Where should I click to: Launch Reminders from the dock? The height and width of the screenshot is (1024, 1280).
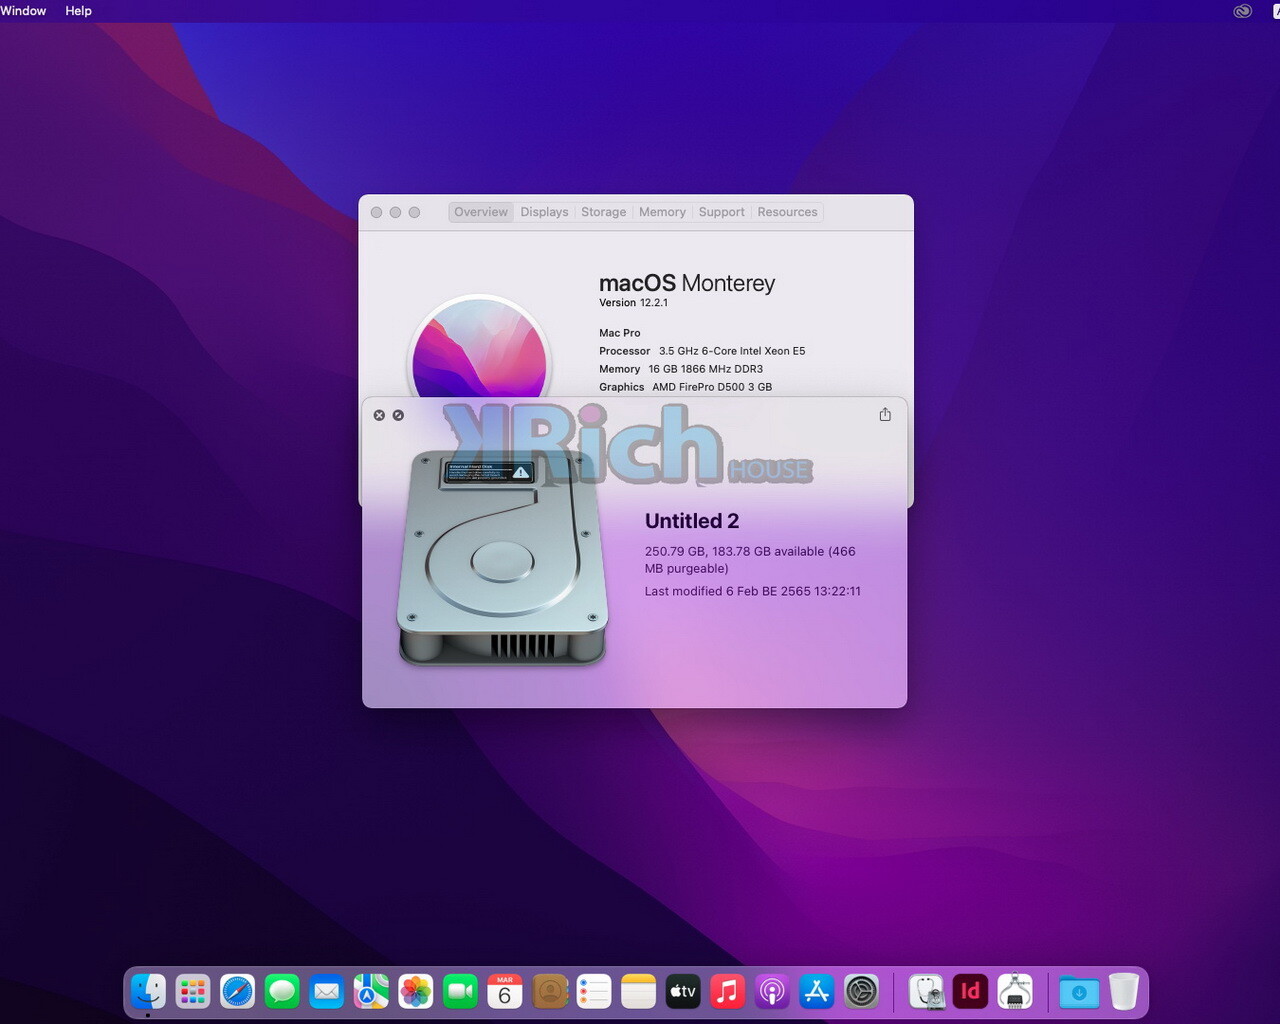click(x=594, y=992)
